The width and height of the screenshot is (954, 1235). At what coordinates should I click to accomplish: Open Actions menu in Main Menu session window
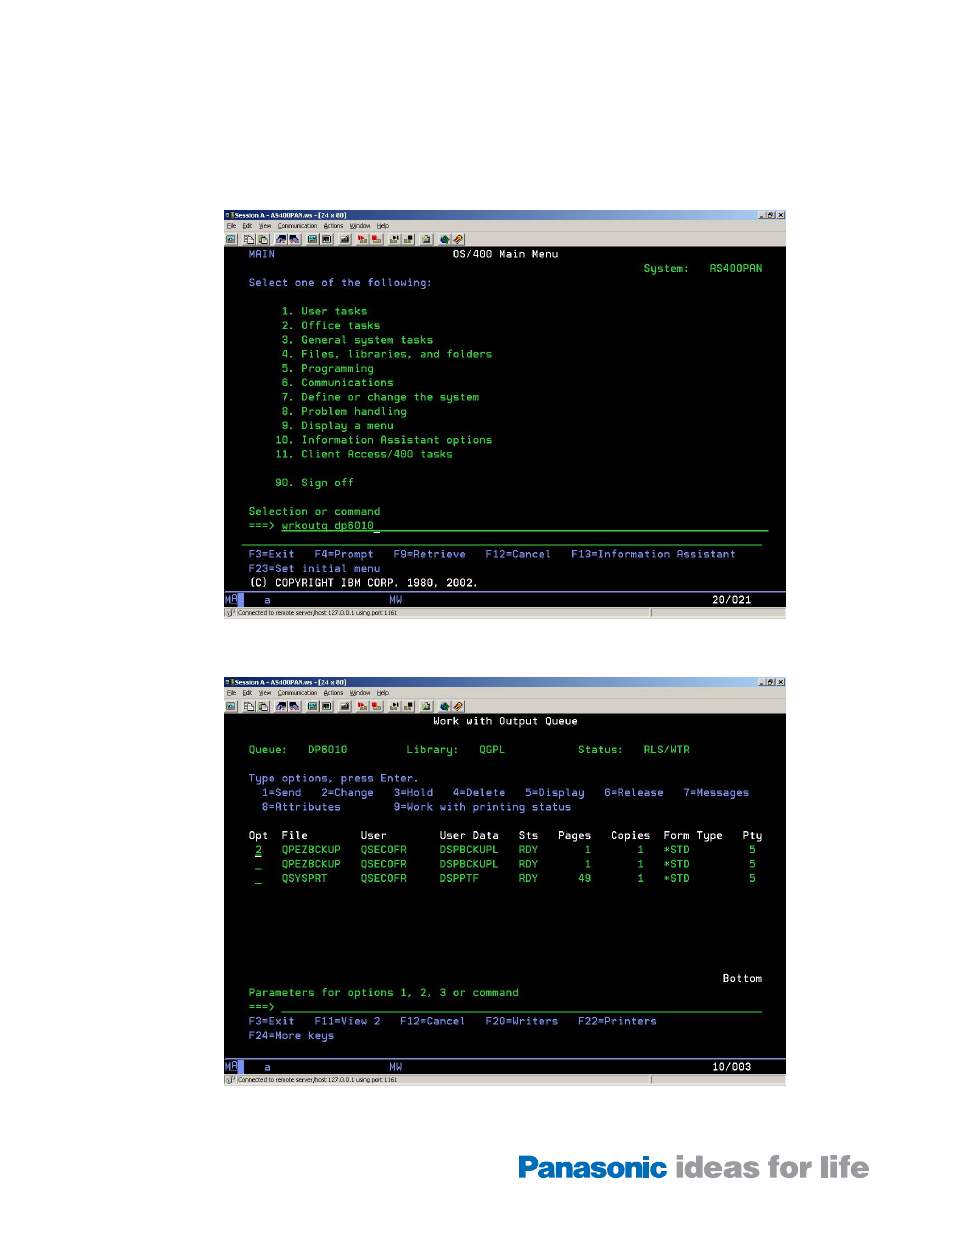(x=333, y=226)
